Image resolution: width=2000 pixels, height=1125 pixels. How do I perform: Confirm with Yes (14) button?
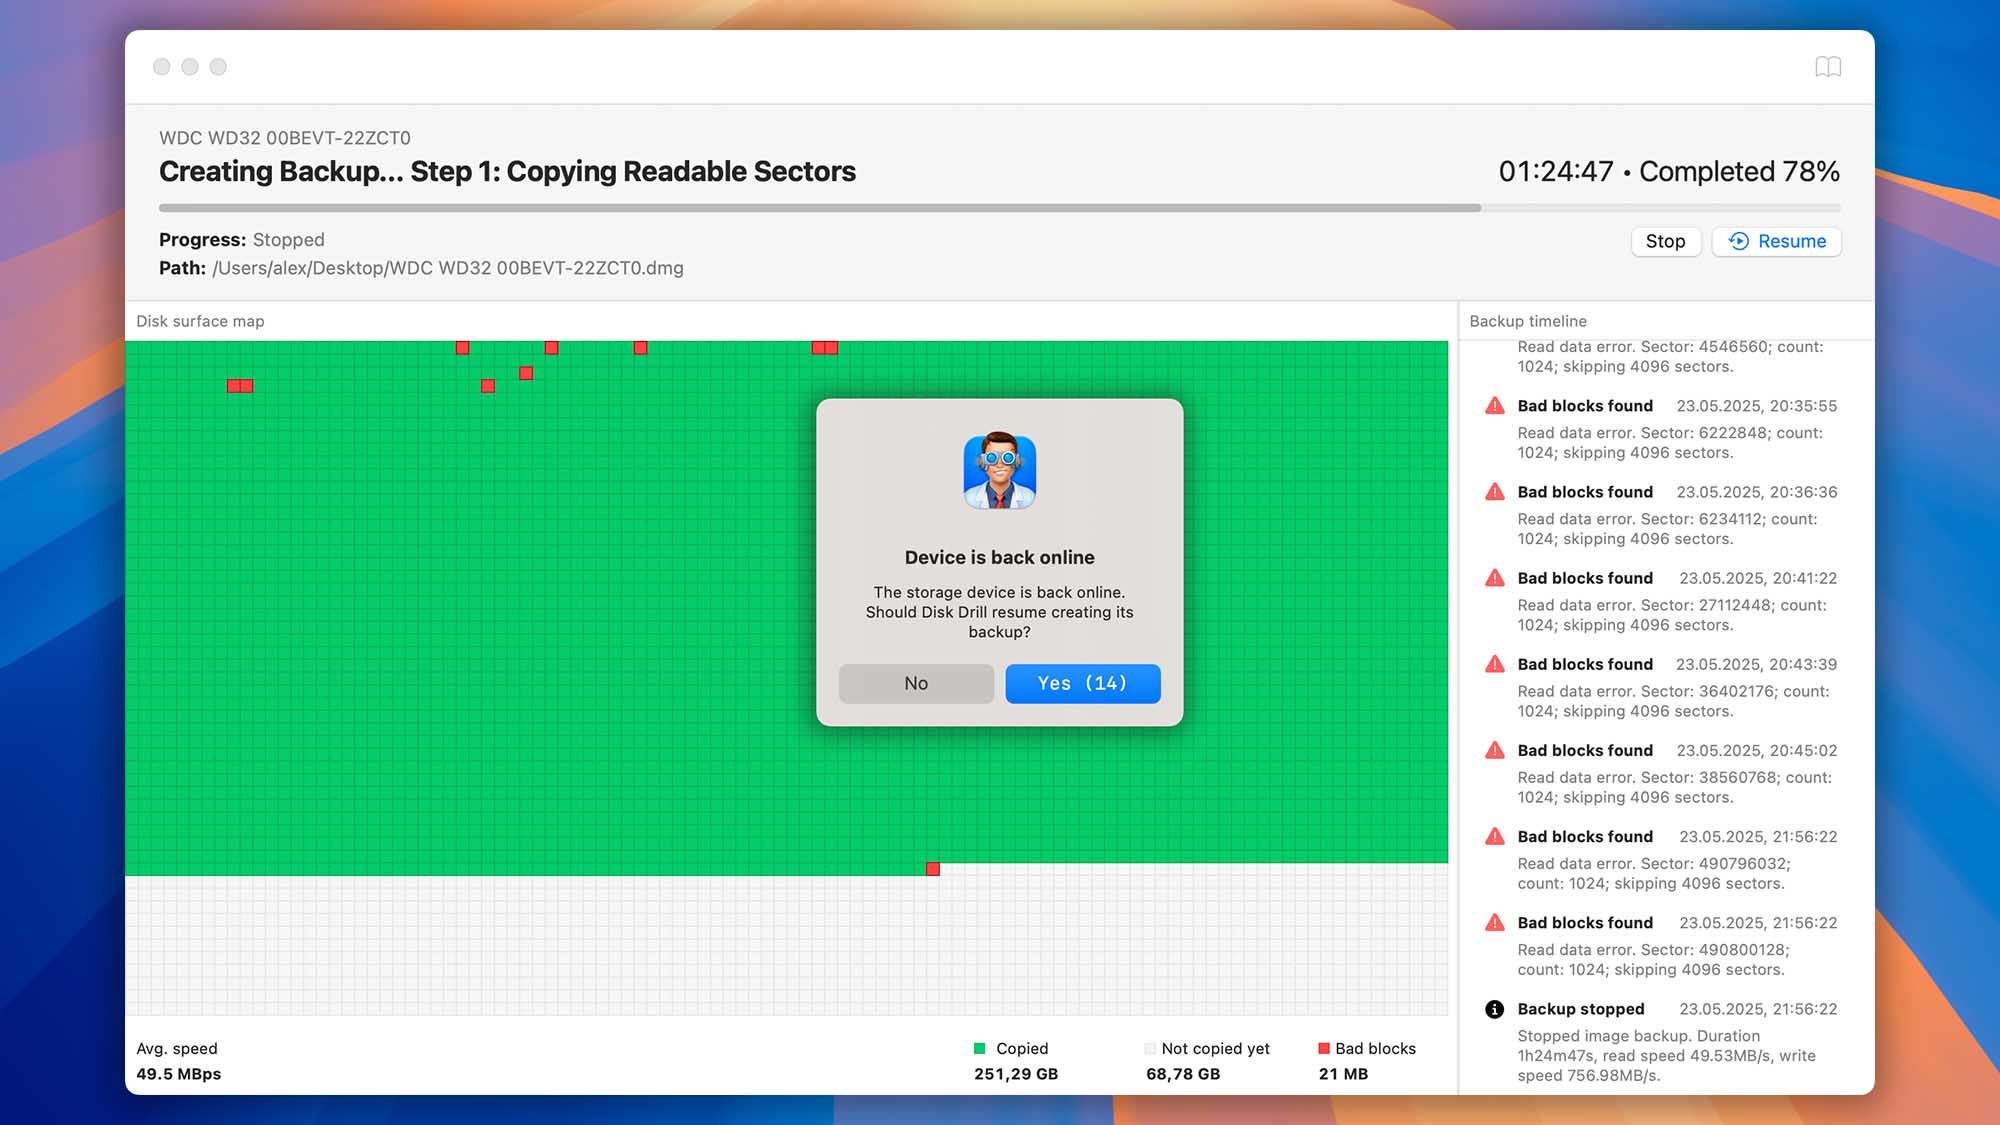[1082, 683]
